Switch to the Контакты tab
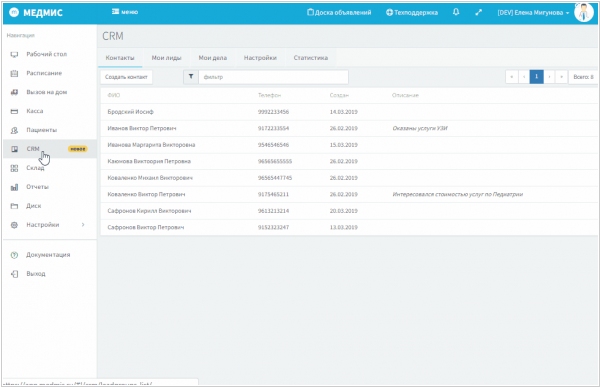600x387 pixels. point(120,58)
